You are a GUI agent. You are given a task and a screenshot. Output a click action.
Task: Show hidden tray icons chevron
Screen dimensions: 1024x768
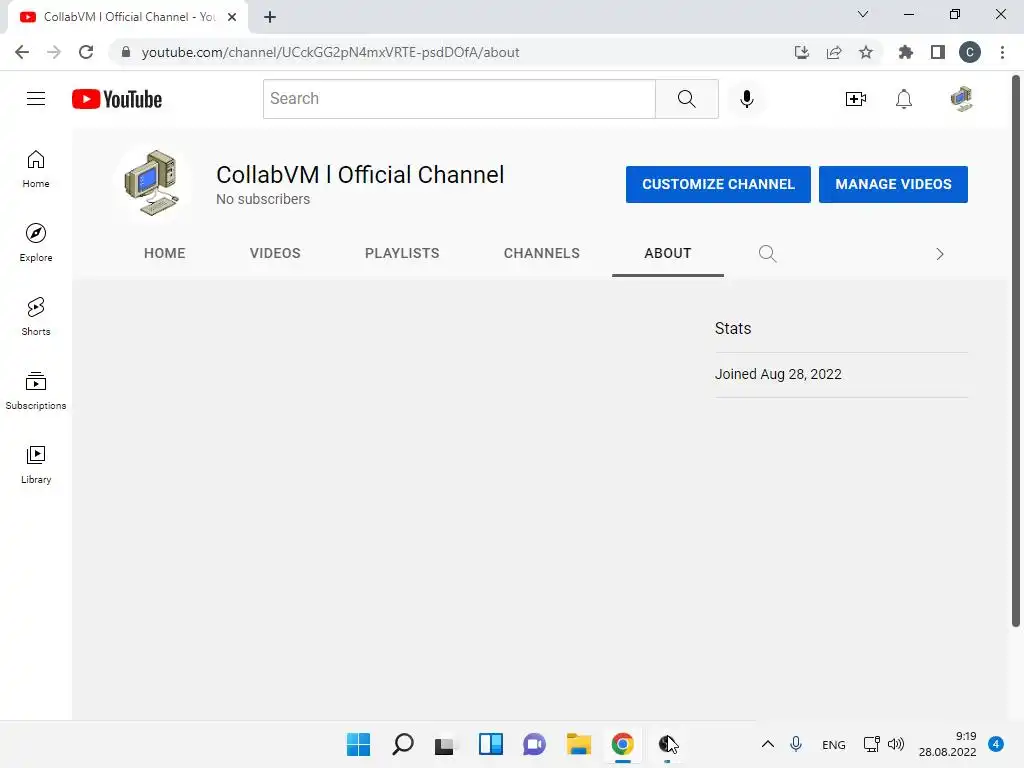(768, 744)
